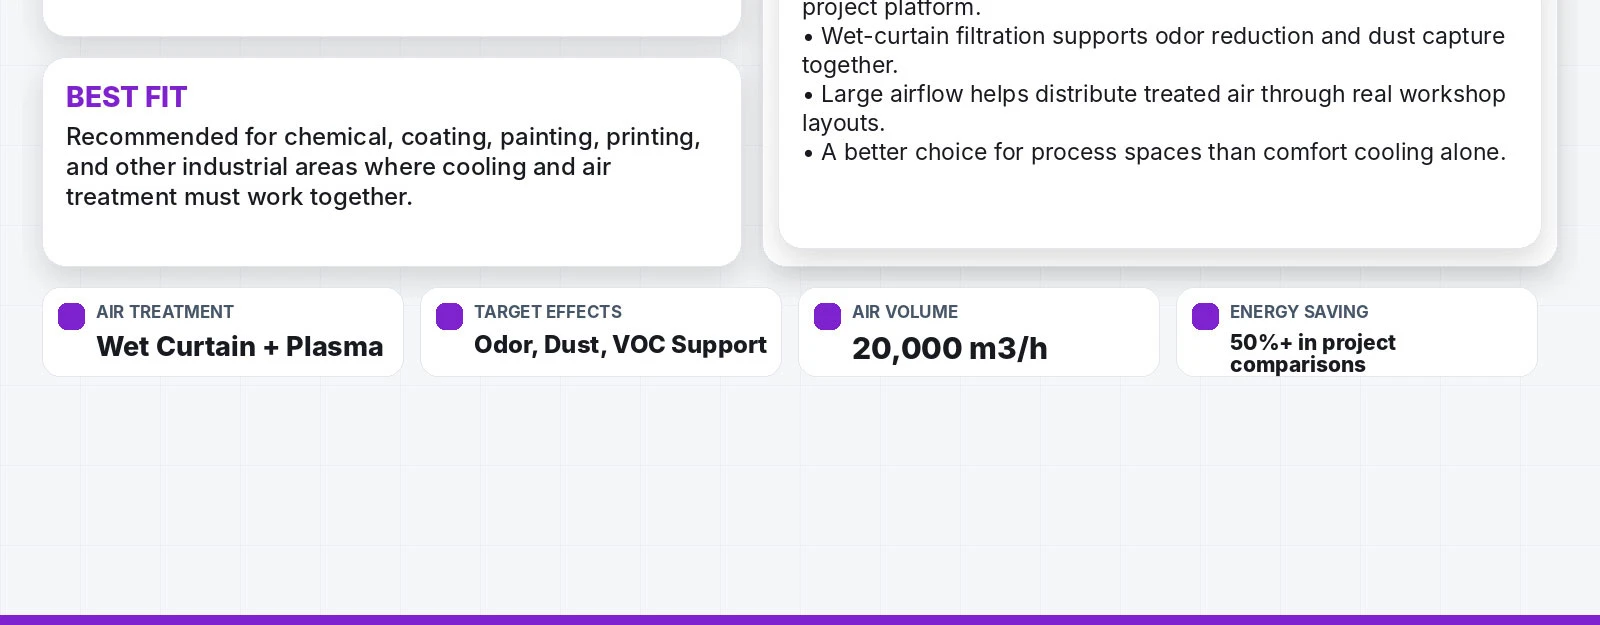Click the purple icon beside Target Effects
This screenshot has width=1600, height=625.
pos(449,316)
